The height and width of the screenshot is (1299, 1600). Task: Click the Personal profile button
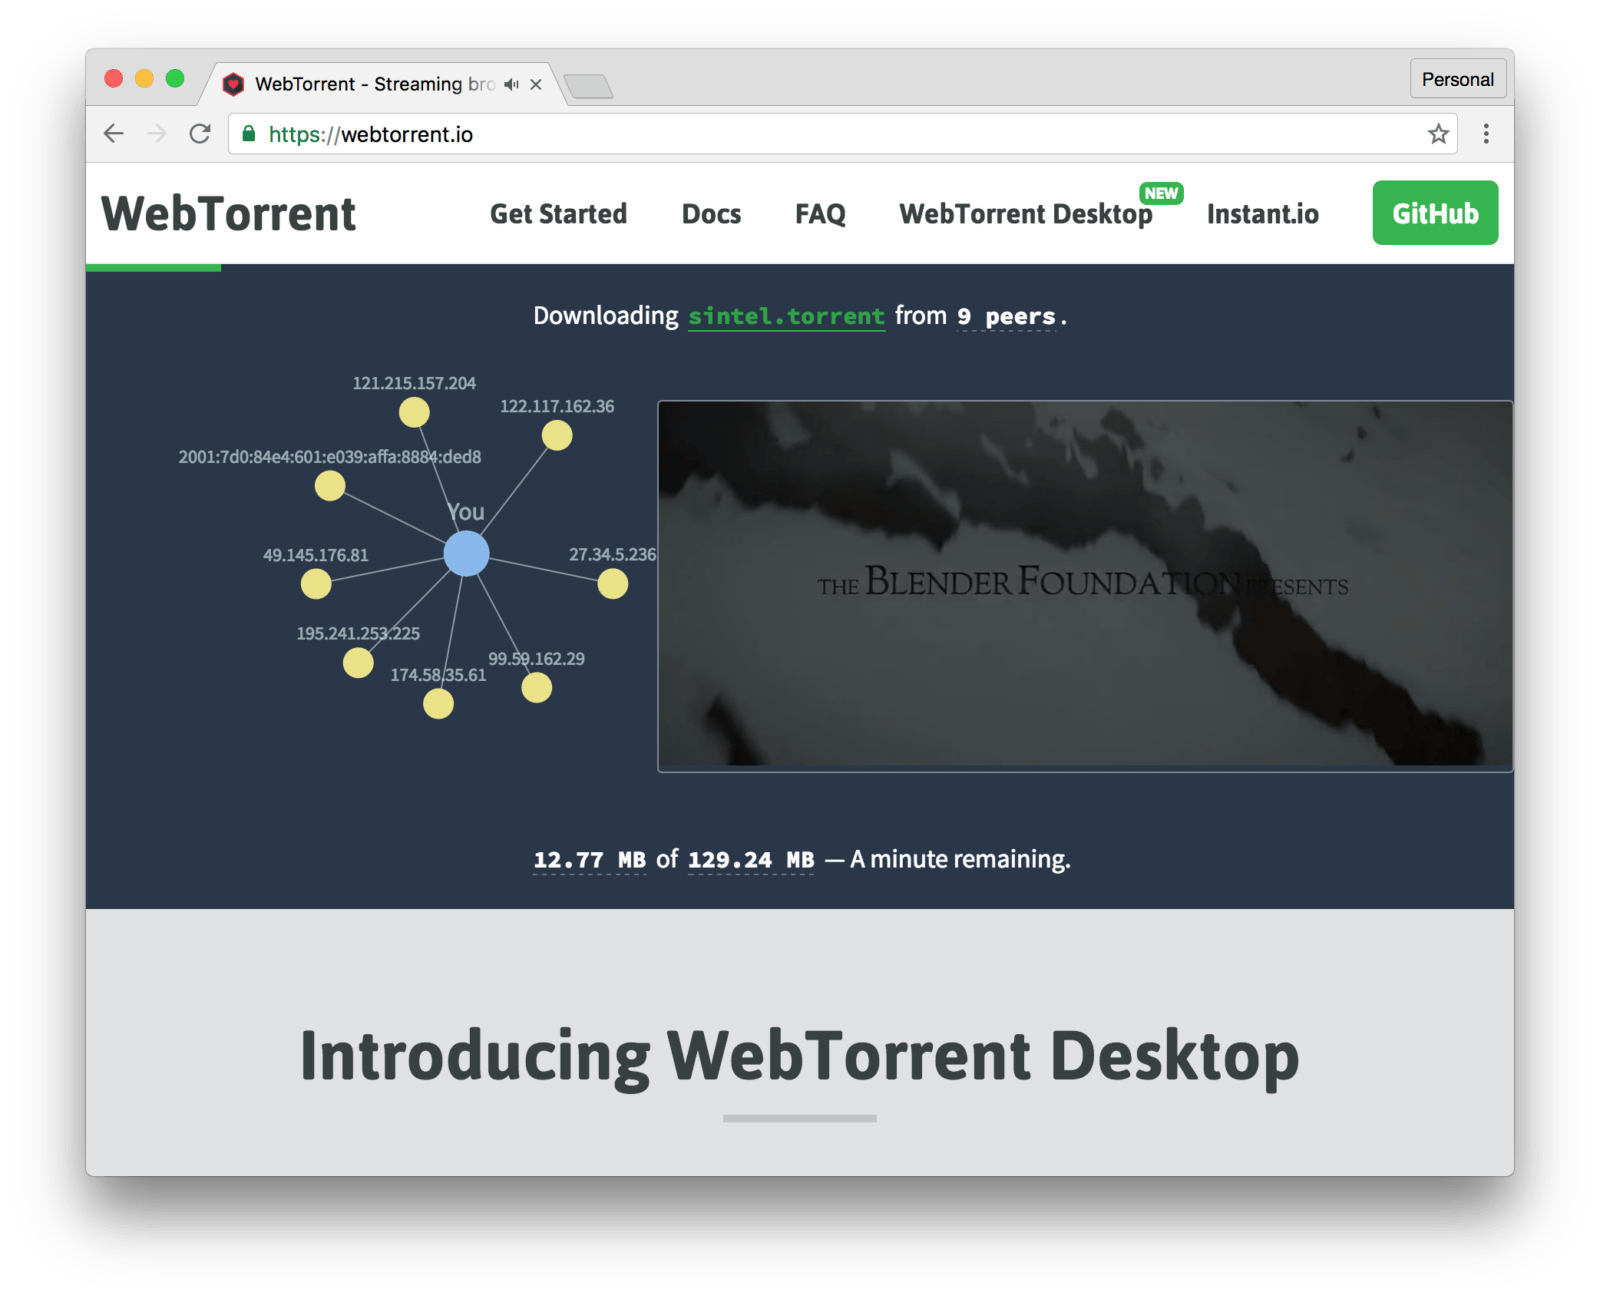(x=1457, y=79)
